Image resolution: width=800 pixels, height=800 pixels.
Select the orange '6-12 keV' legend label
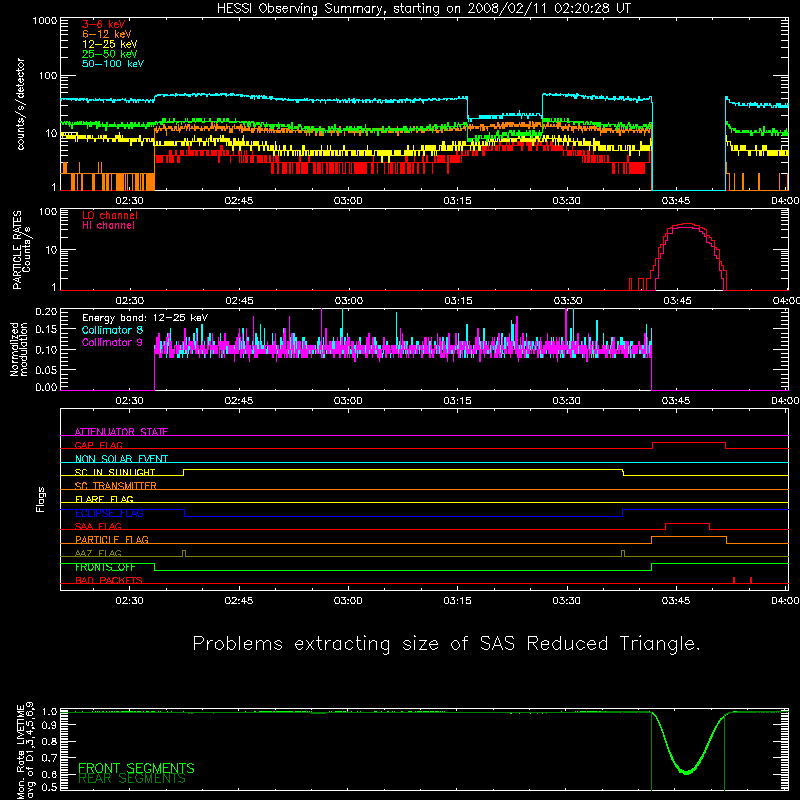(x=107, y=34)
